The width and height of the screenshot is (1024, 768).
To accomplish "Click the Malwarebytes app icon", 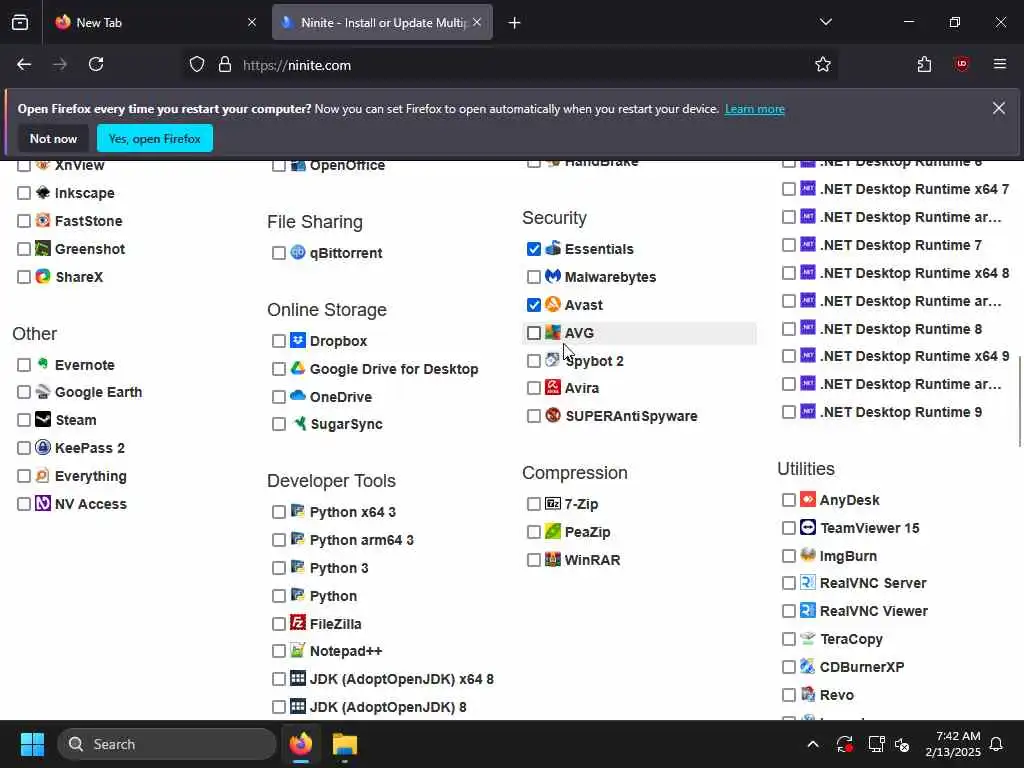I will 552,276.
